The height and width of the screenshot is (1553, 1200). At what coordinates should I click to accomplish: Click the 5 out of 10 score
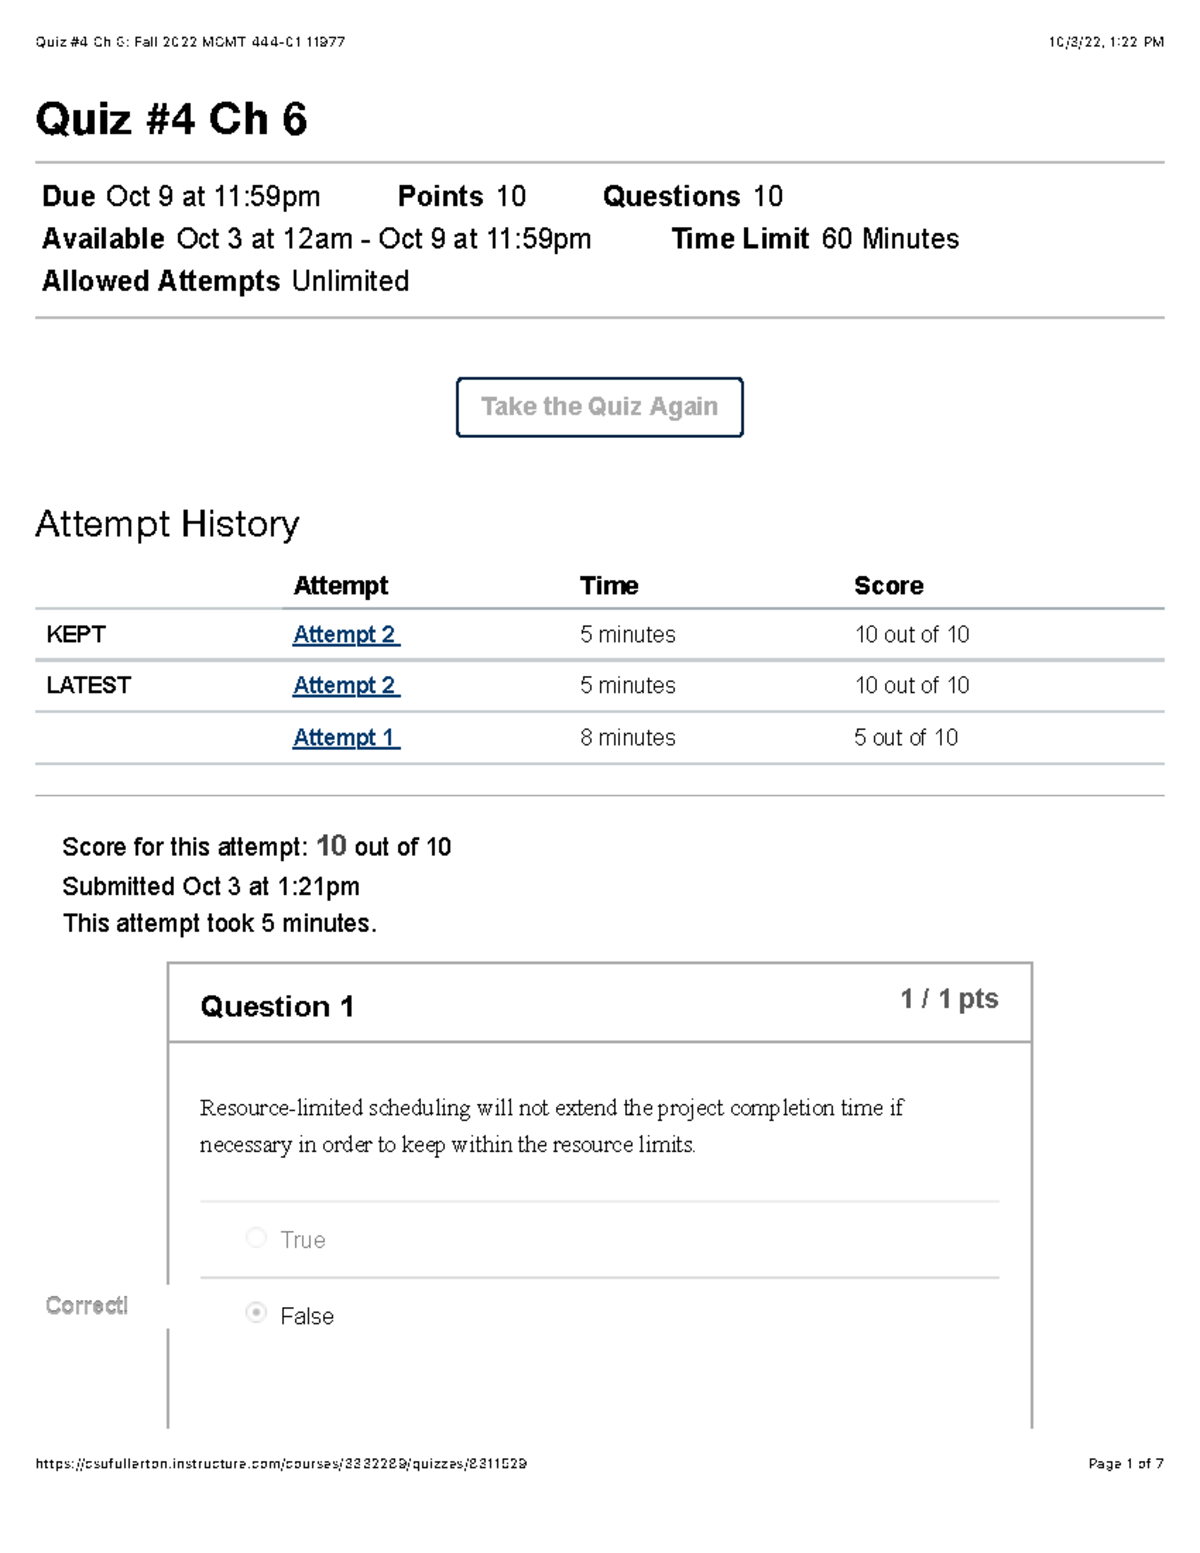[x=905, y=738]
